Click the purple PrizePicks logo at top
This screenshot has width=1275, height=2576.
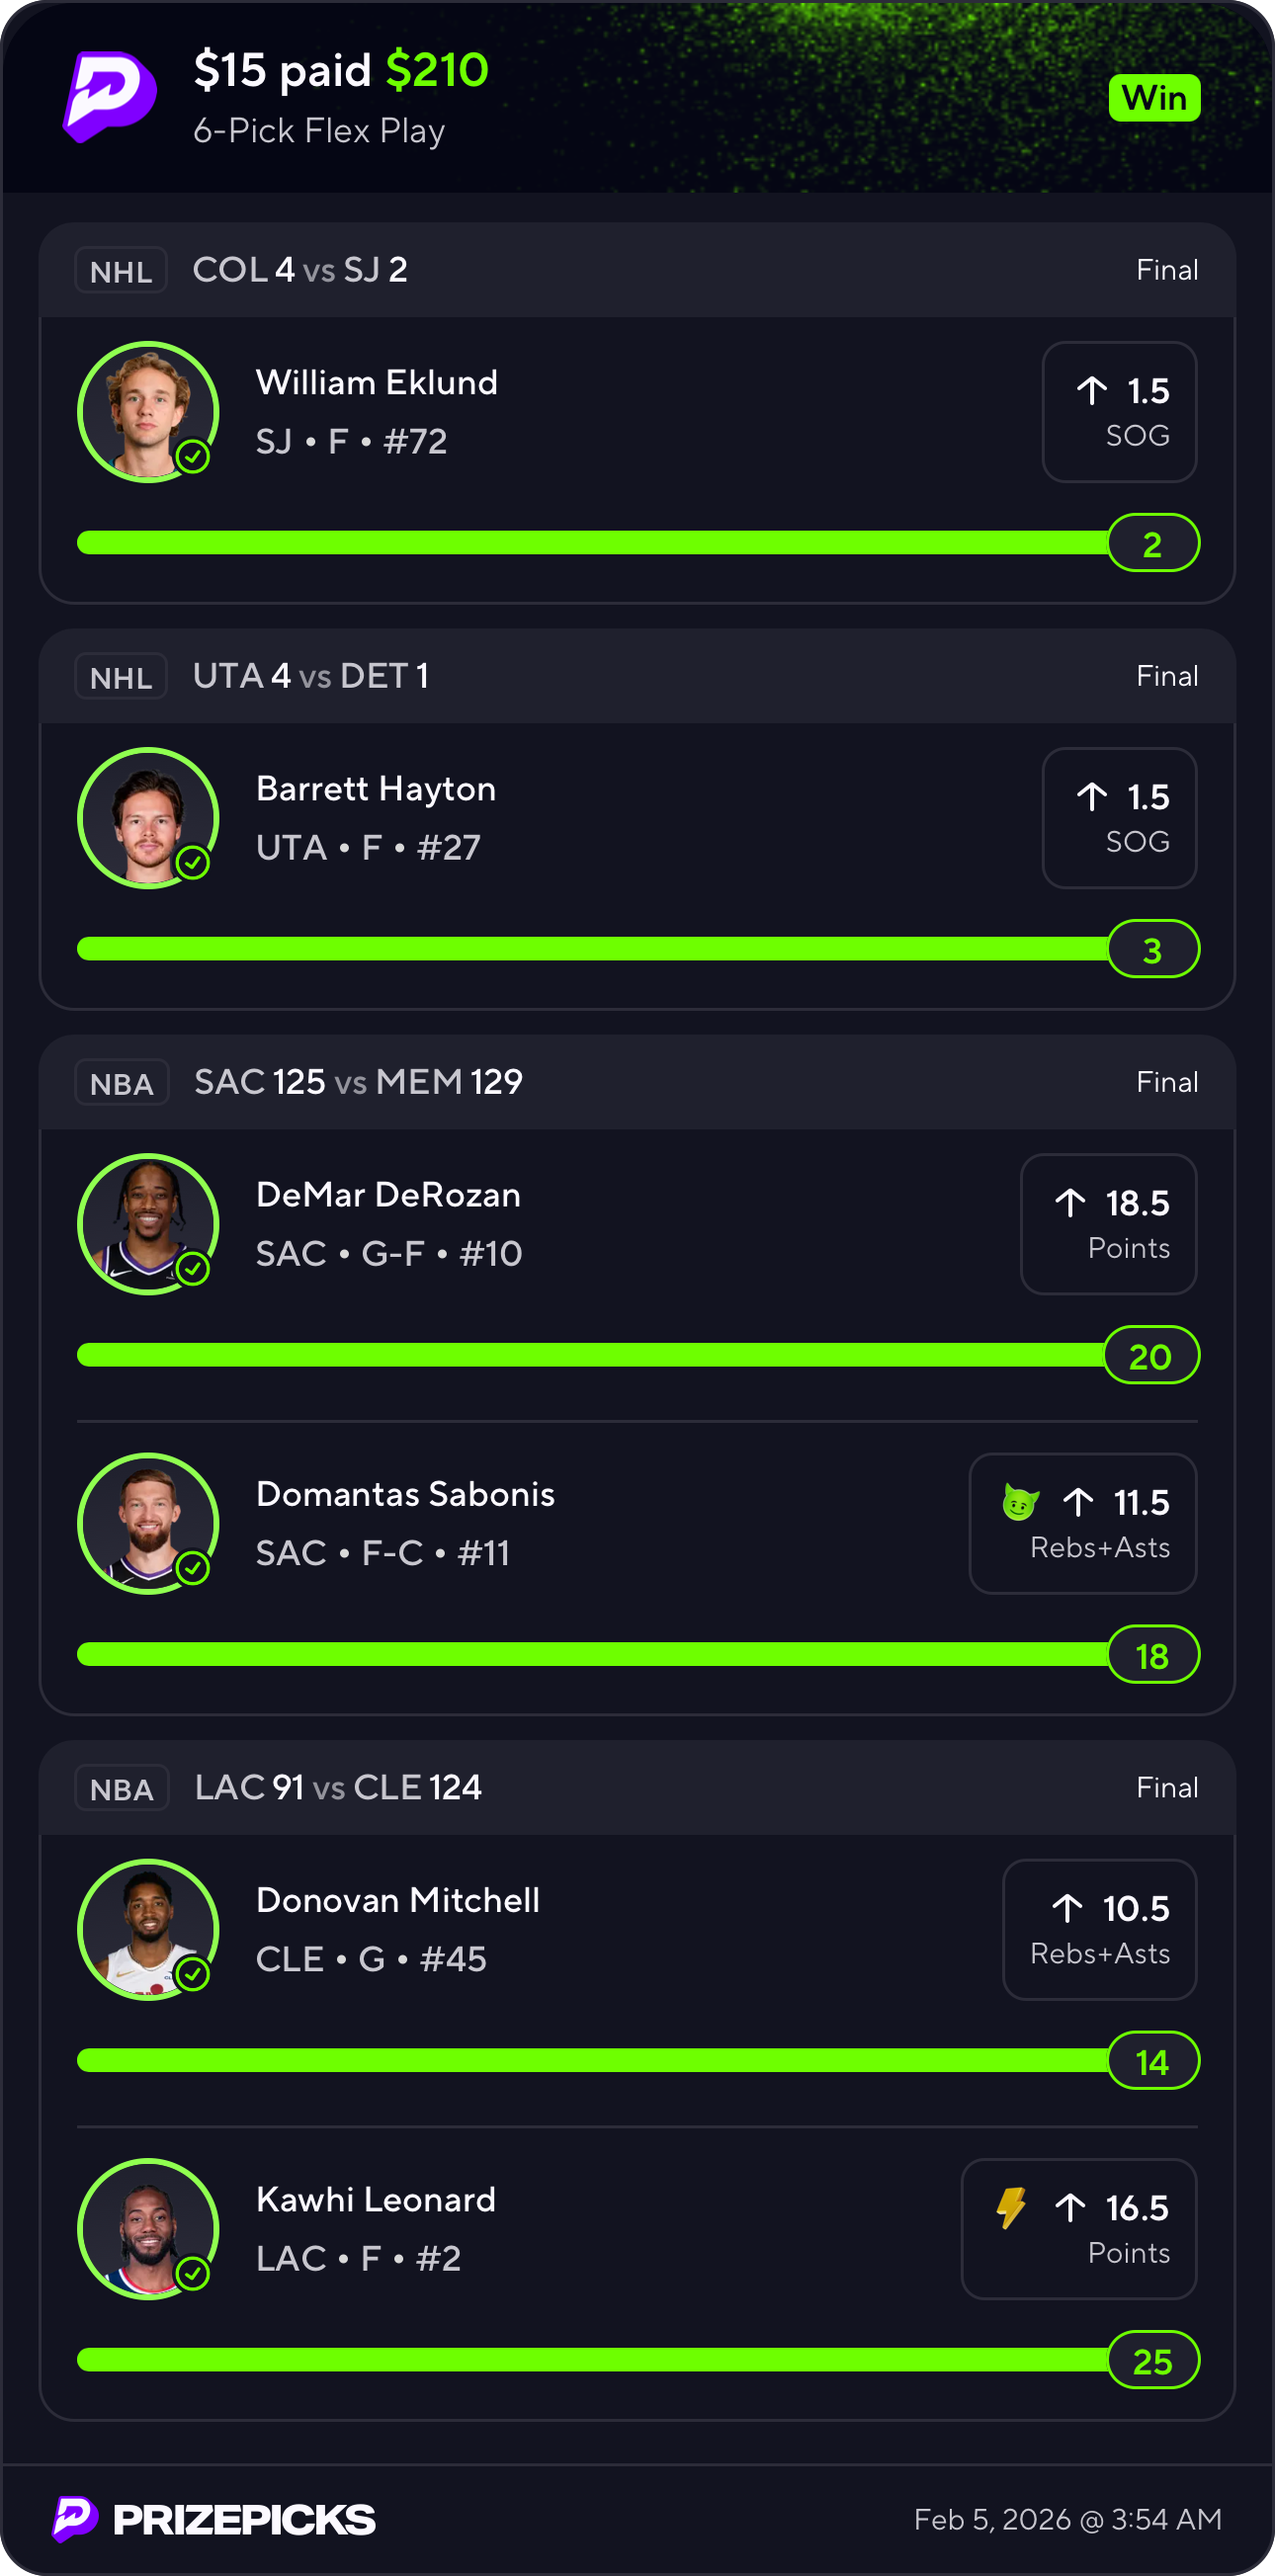(110, 96)
